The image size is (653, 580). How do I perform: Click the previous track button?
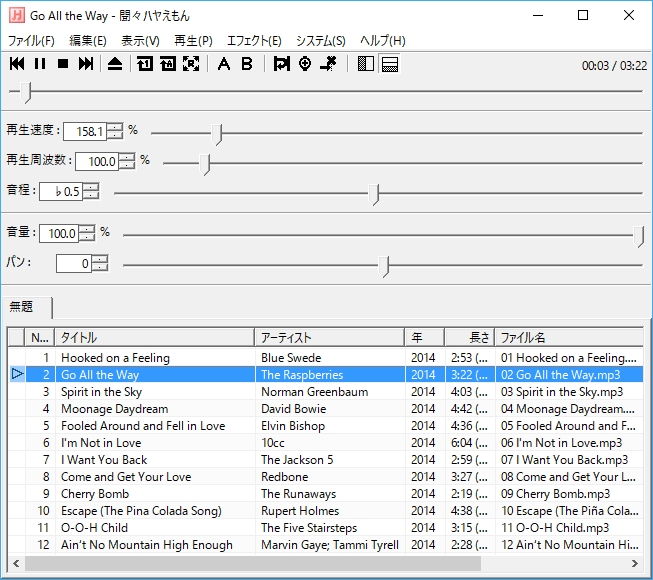(x=17, y=64)
